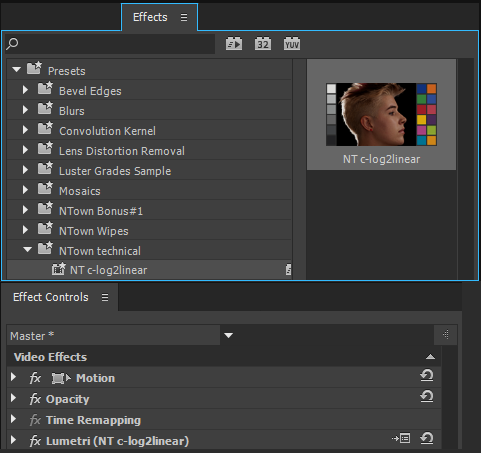Click the NT c-log2linear preview thumbnail
The height and width of the screenshot is (453, 481).
pos(381,114)
